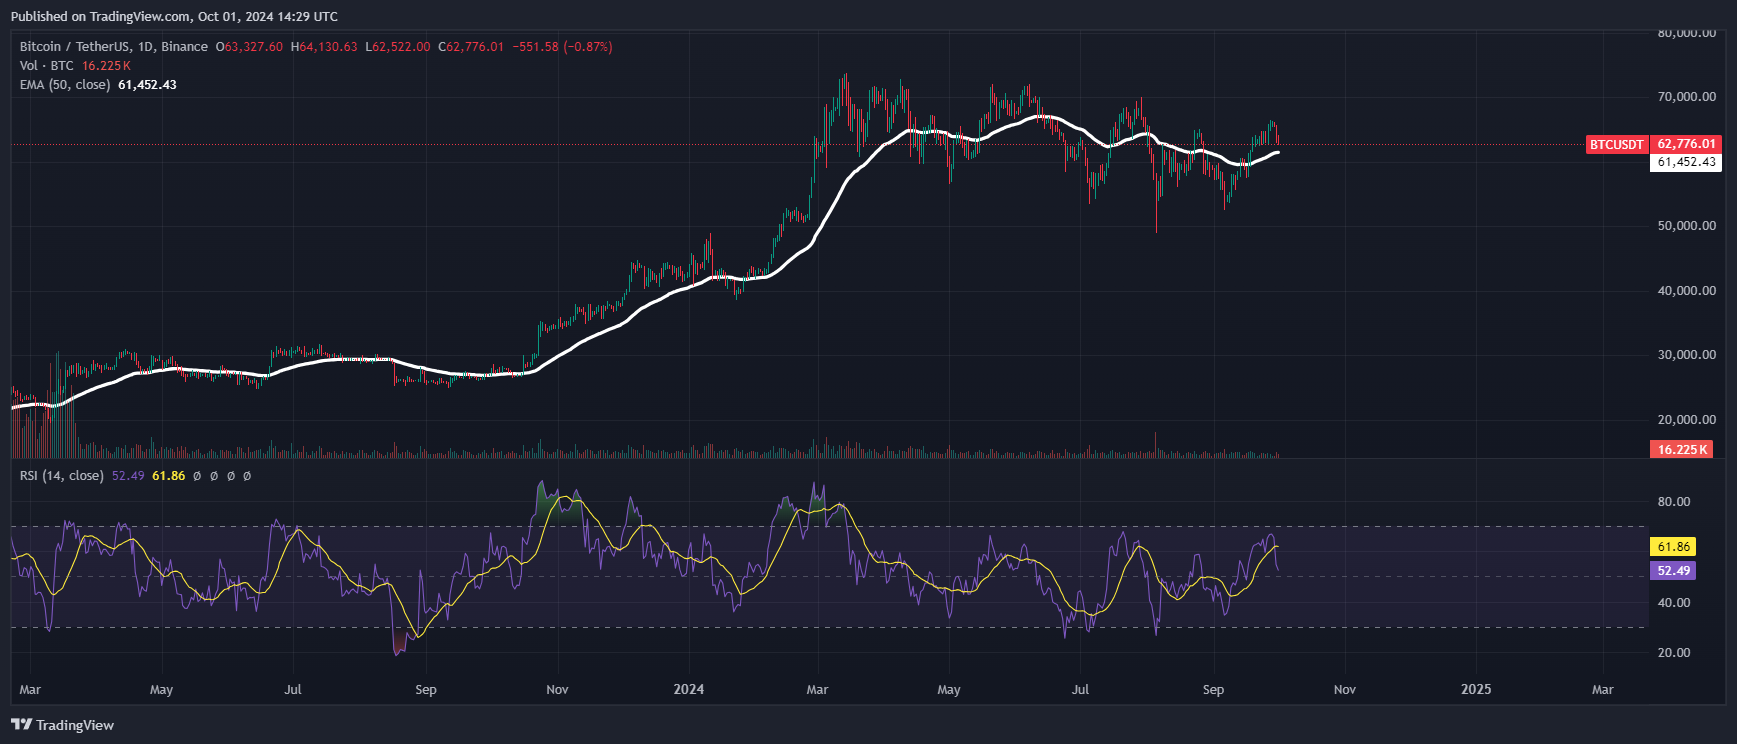Click the low value L62,522.00
The image size is (1737, 744).
pos(398,47)
